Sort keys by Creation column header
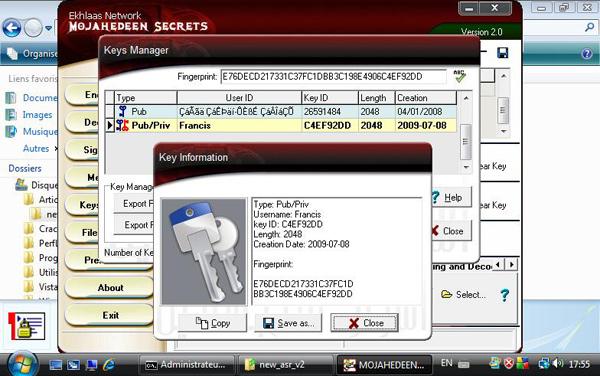This screenshot has width=600, height=376. (426, 98)
